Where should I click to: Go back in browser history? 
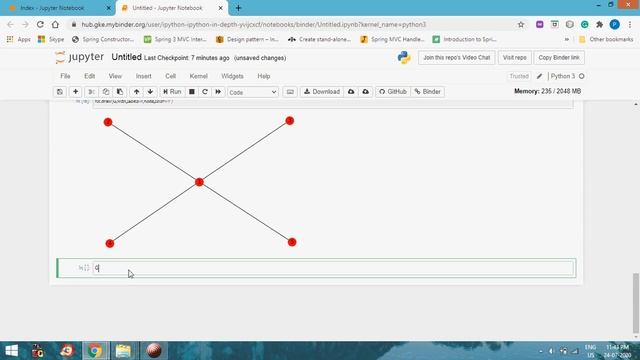point(10,24)
